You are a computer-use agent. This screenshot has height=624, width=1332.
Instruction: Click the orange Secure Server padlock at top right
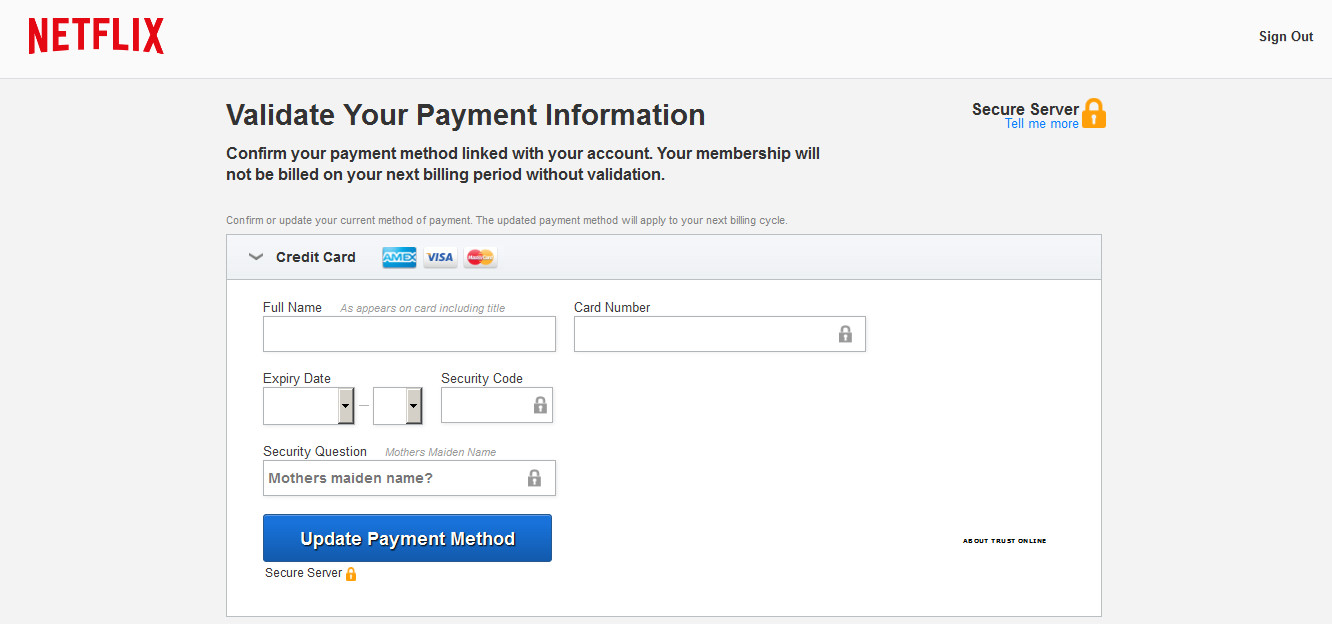pyautogui.click(x=1094, y=113)
